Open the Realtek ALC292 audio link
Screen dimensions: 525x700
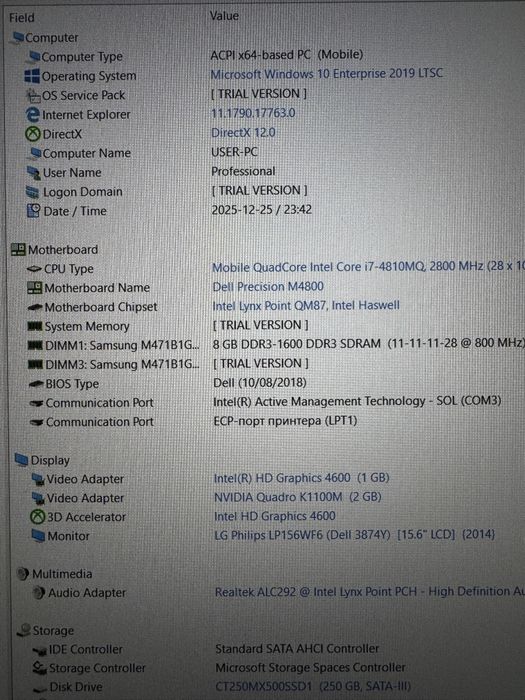click(370, 592)
